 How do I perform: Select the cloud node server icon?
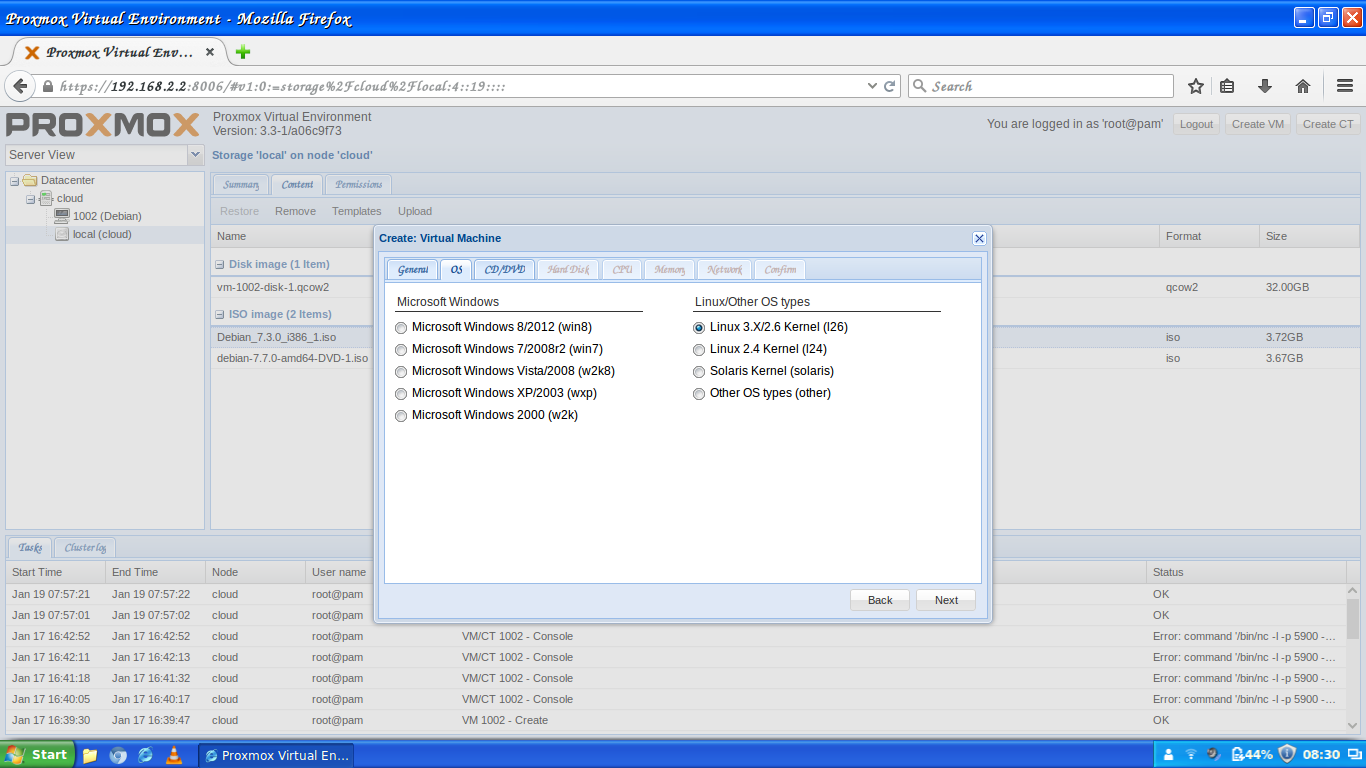click(x=46, y=198)
